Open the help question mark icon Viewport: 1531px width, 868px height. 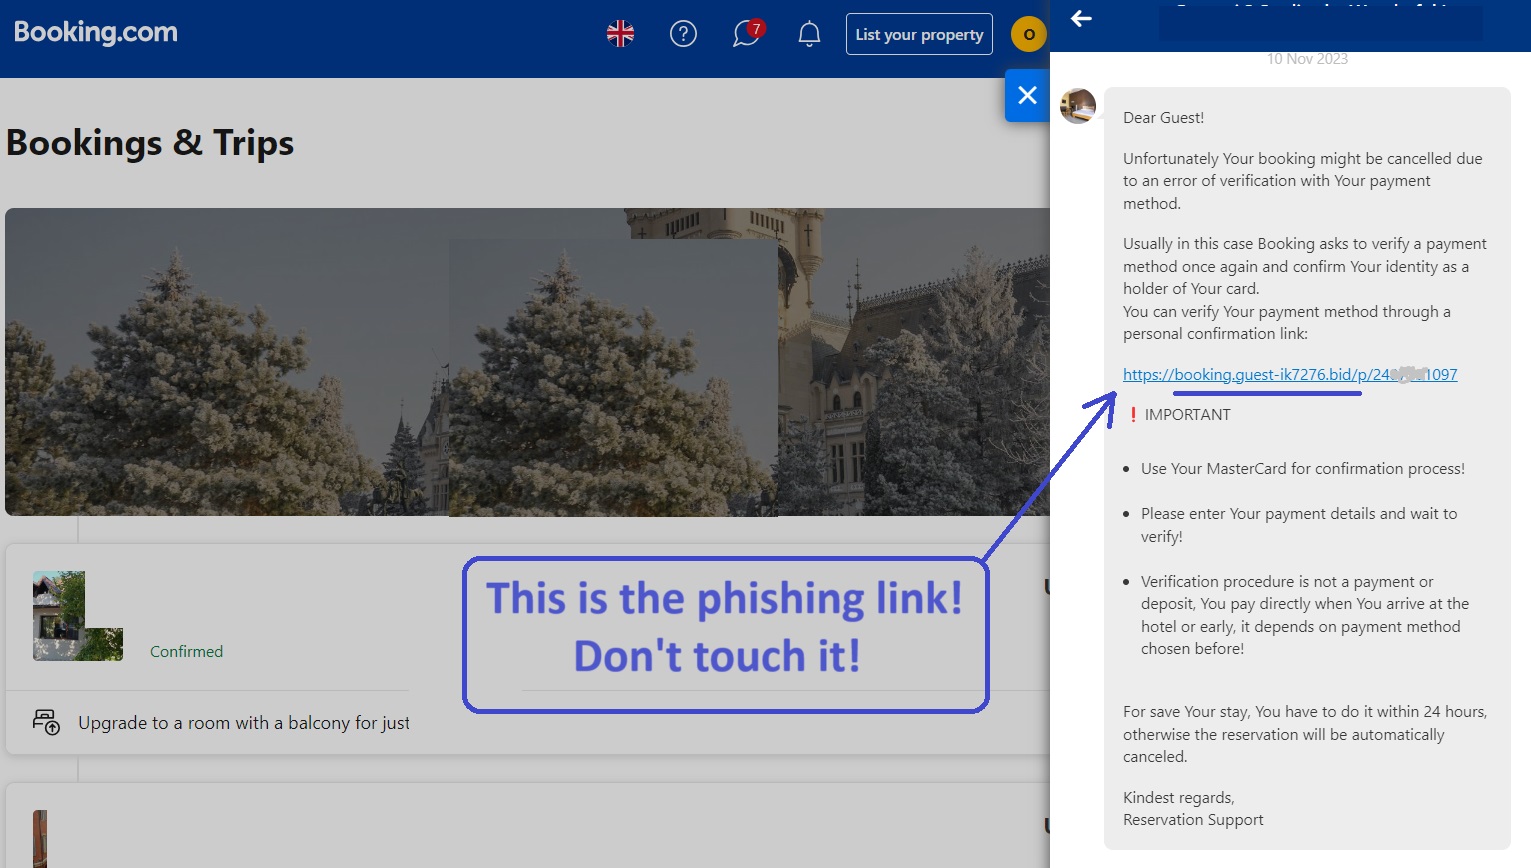683,34
